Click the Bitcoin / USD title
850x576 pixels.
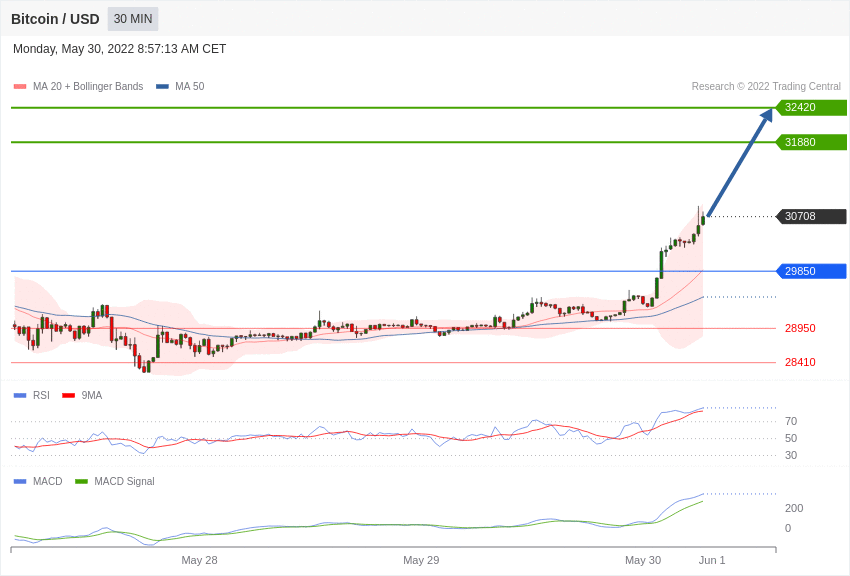55,20
